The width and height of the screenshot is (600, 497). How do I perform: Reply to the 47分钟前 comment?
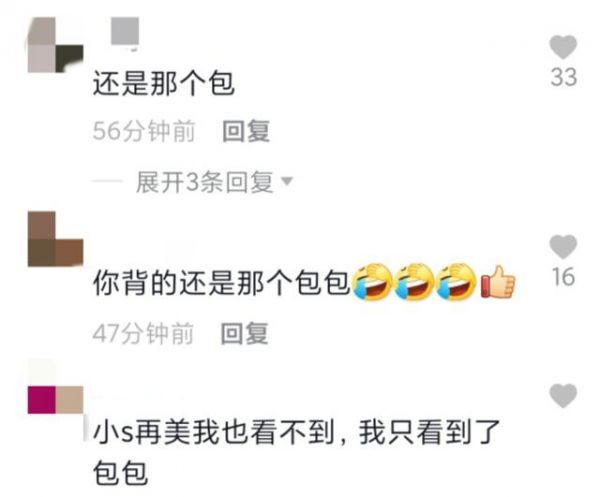(244, 333)
